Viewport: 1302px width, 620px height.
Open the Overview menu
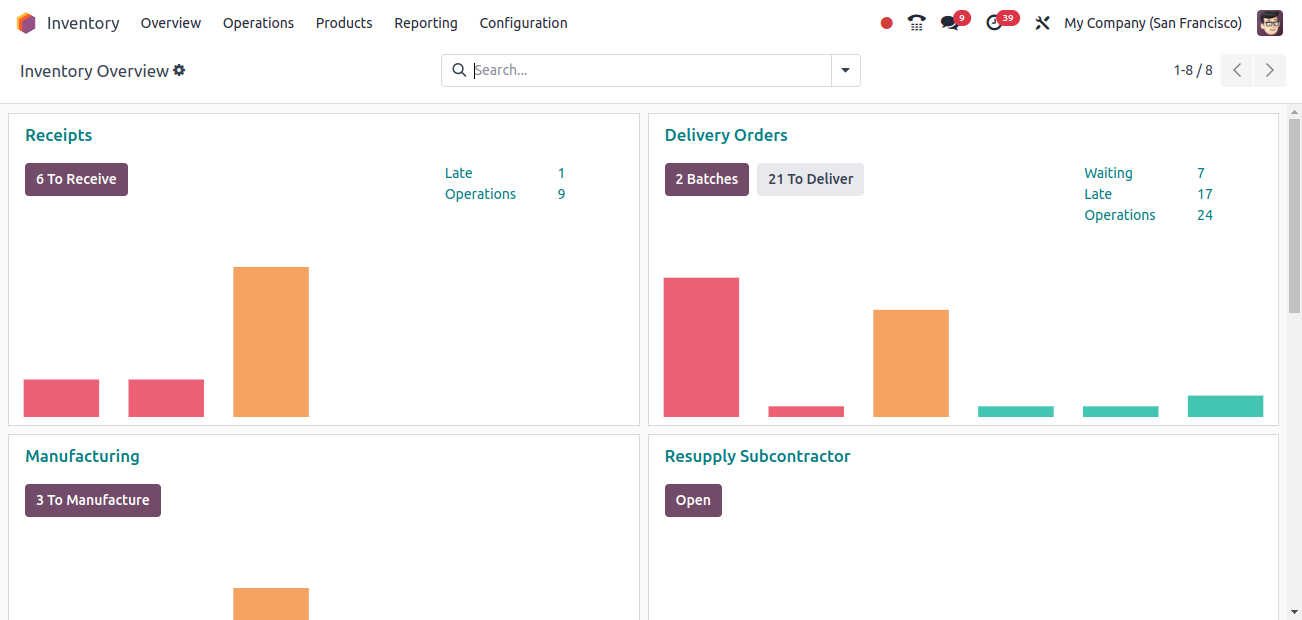pos(171,23)
